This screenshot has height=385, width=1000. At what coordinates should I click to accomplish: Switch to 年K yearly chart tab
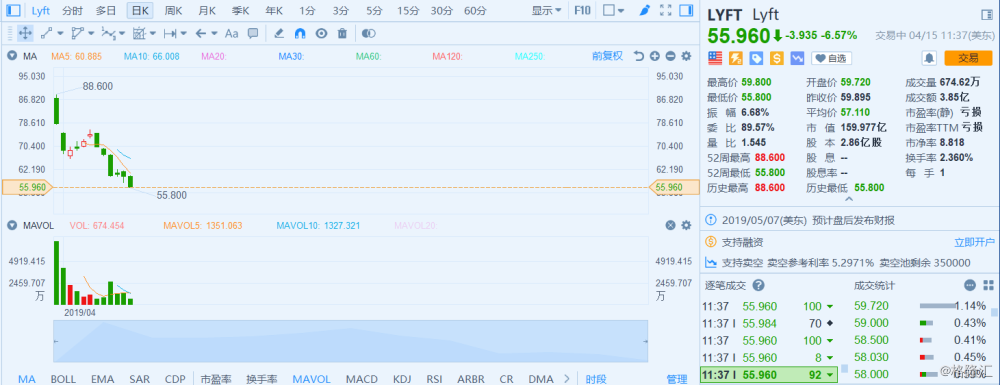point(274,10)
